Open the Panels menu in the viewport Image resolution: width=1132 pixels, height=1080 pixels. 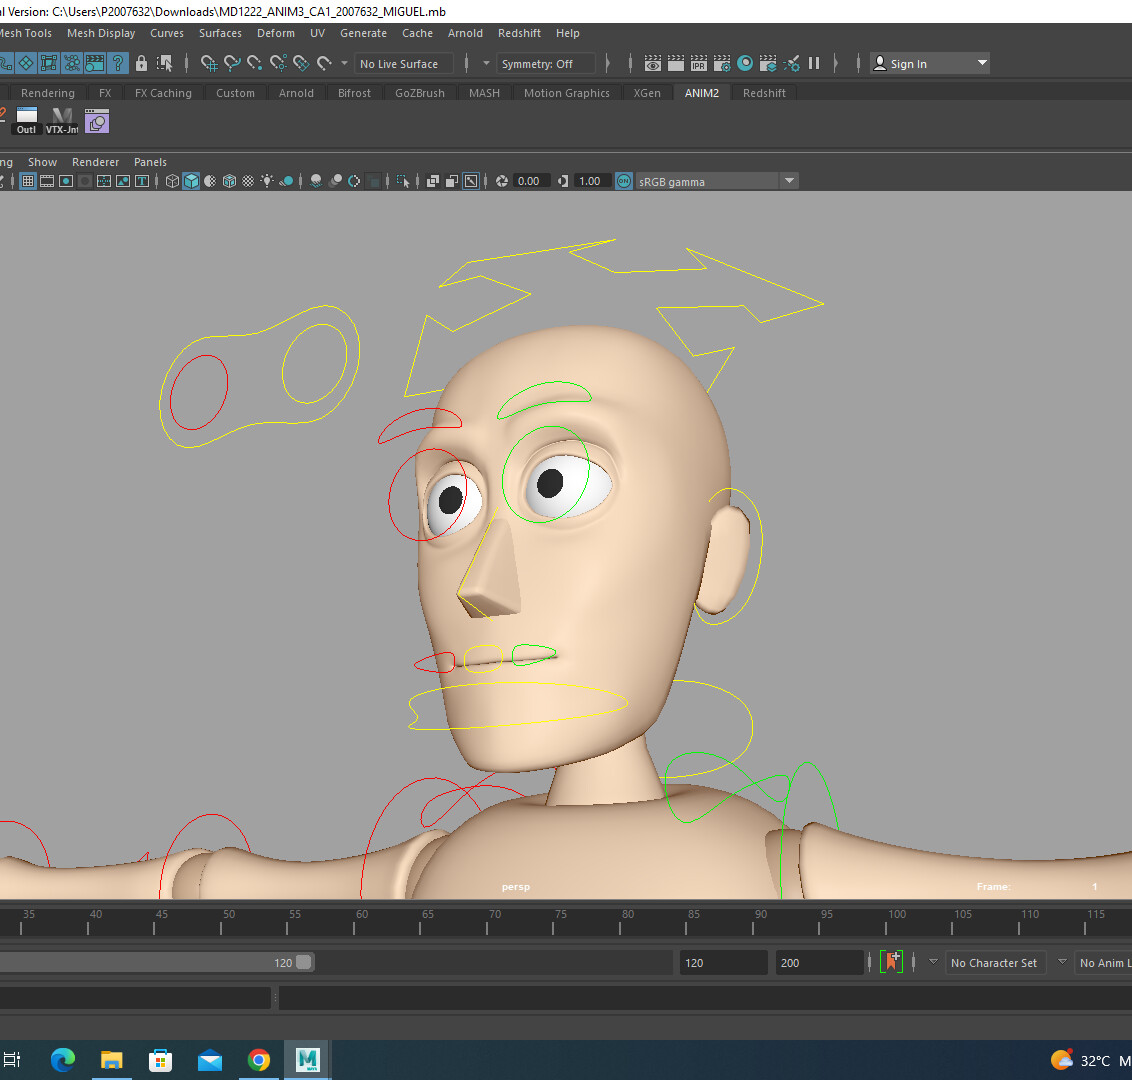[150, 161]
